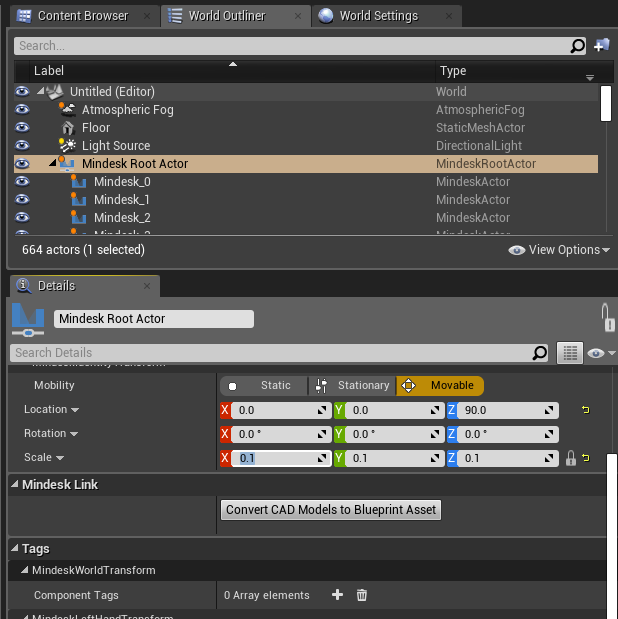Toggle the Scale ratio lock
618x619 pixels.
coord(571,458)
